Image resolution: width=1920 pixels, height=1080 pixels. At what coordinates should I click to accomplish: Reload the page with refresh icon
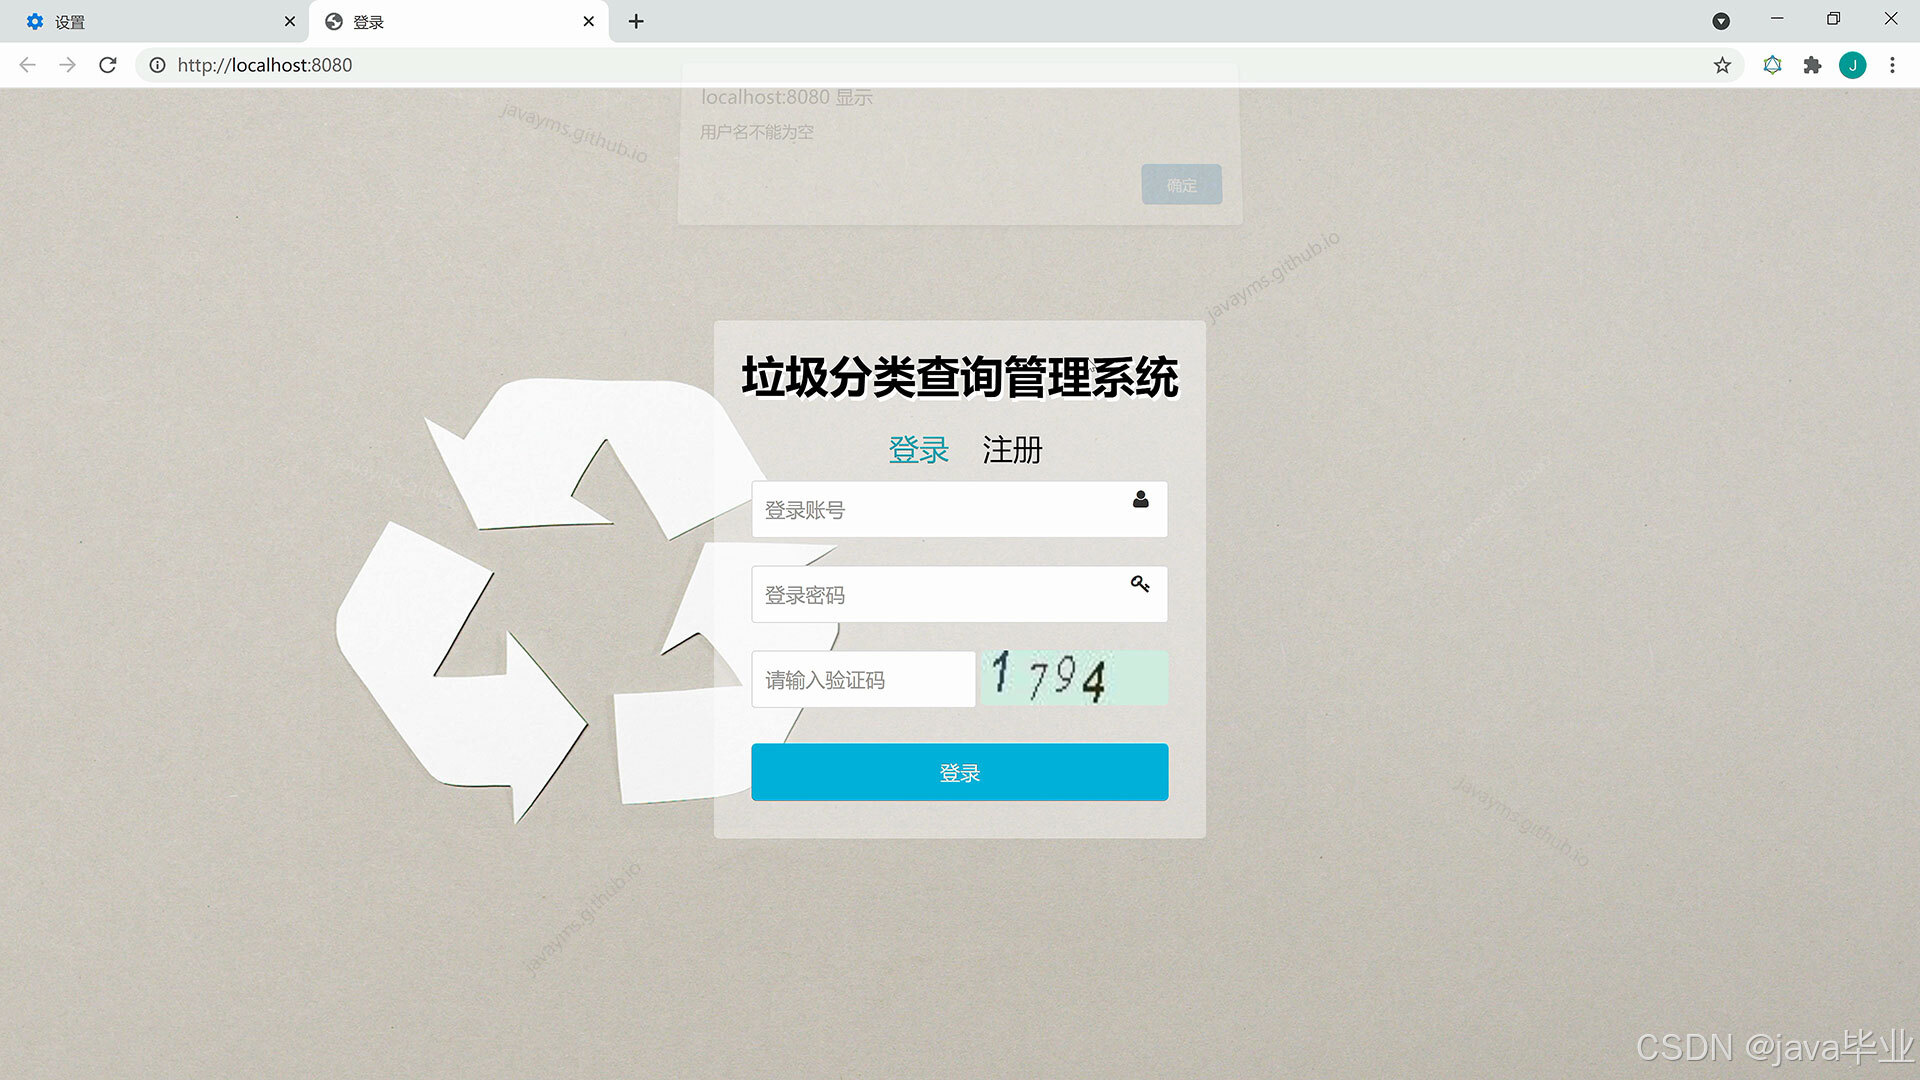pos(108,65)
